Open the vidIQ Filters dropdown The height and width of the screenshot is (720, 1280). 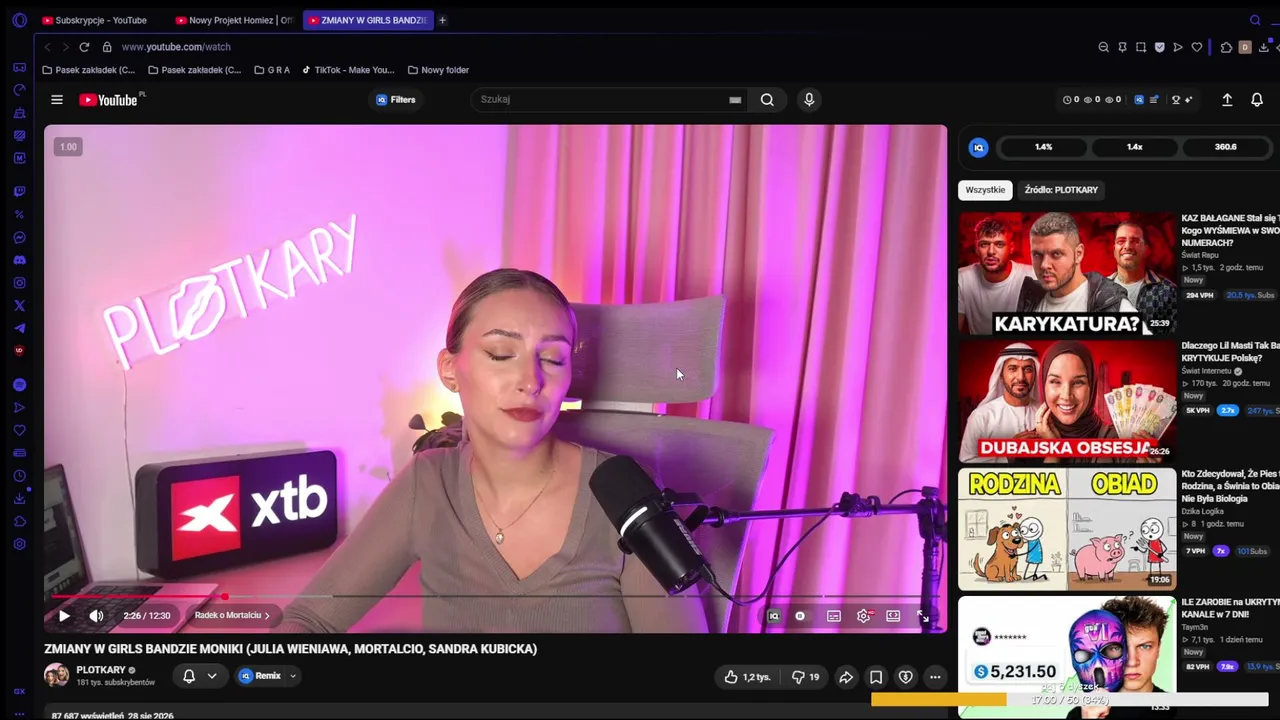pyautogui.click(x=396, y=100)
